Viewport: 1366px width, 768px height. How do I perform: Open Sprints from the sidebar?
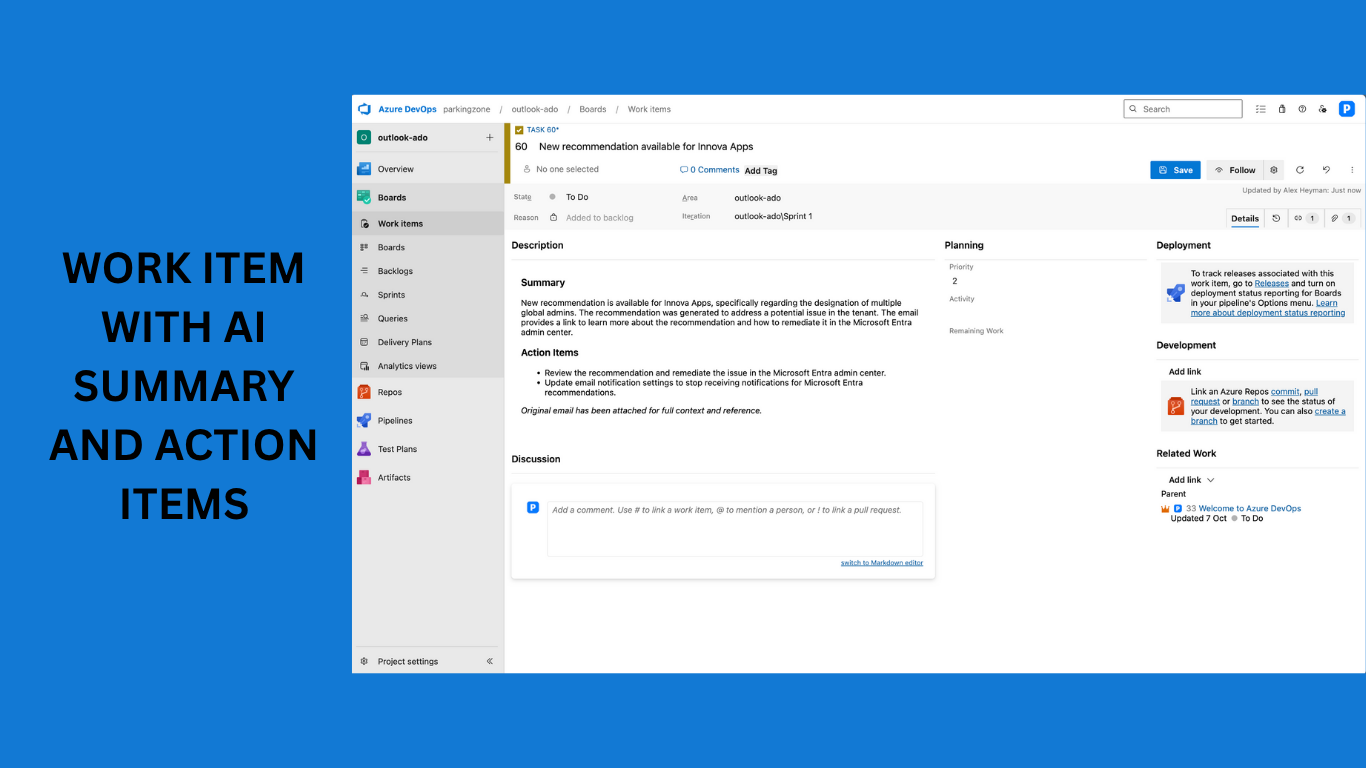point(390,294)
